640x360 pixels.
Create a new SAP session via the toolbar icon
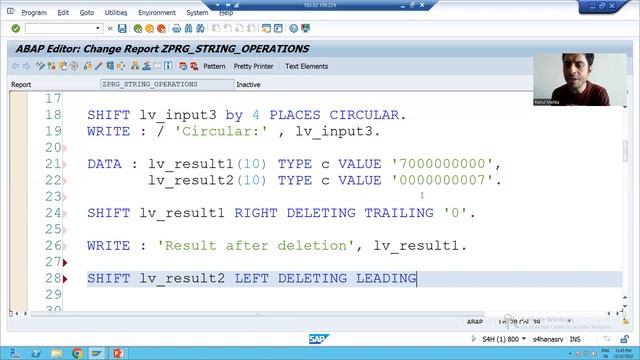267,28
